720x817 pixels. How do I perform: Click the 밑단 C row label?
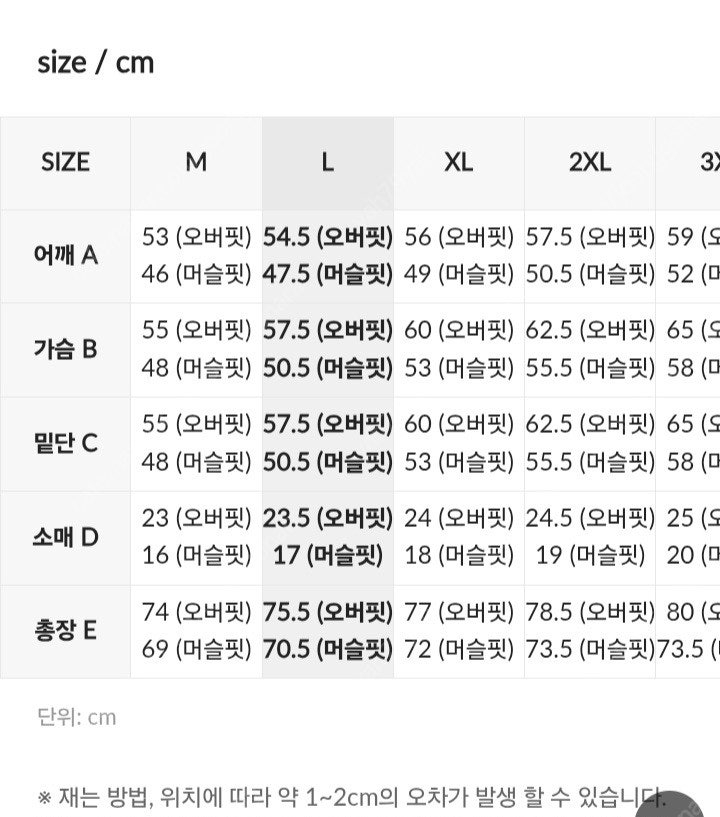pyautogui.click(x=65, y=443)
